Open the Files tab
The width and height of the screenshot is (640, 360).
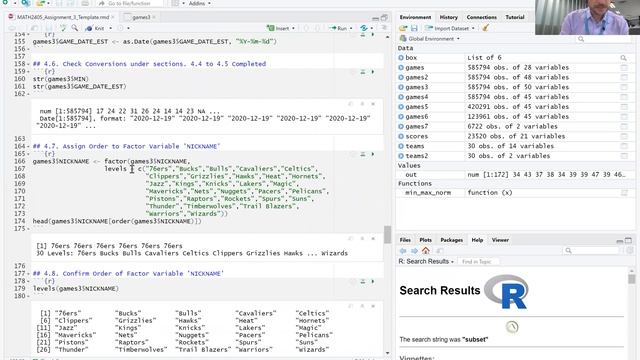click(405, 240)
